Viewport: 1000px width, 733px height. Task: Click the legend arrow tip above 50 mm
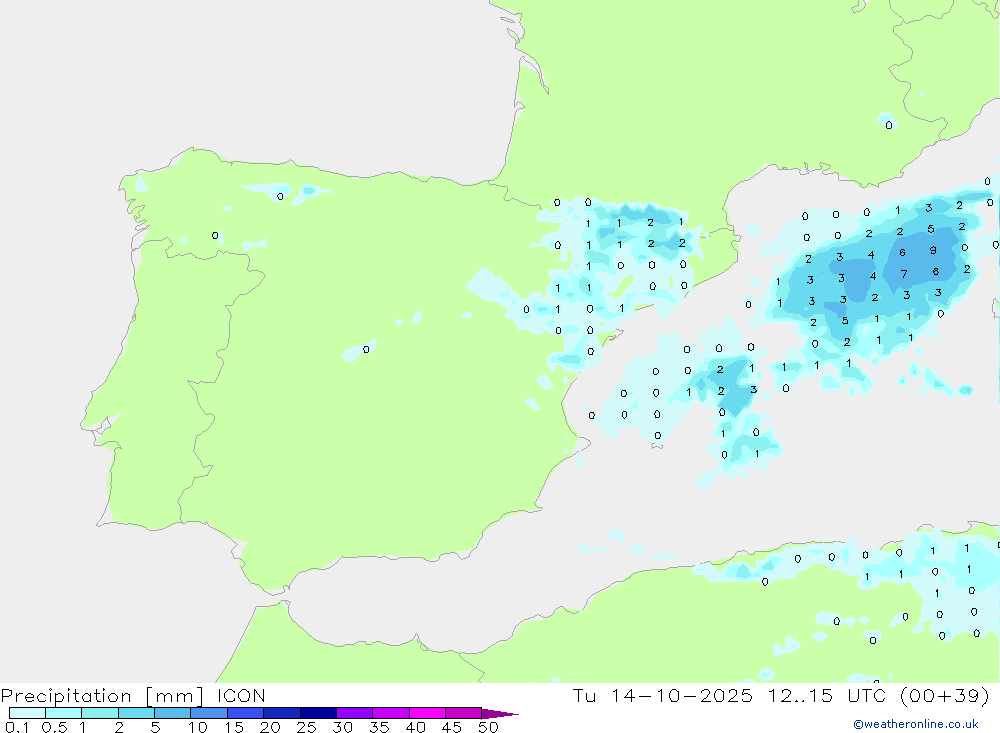[500, 714]
